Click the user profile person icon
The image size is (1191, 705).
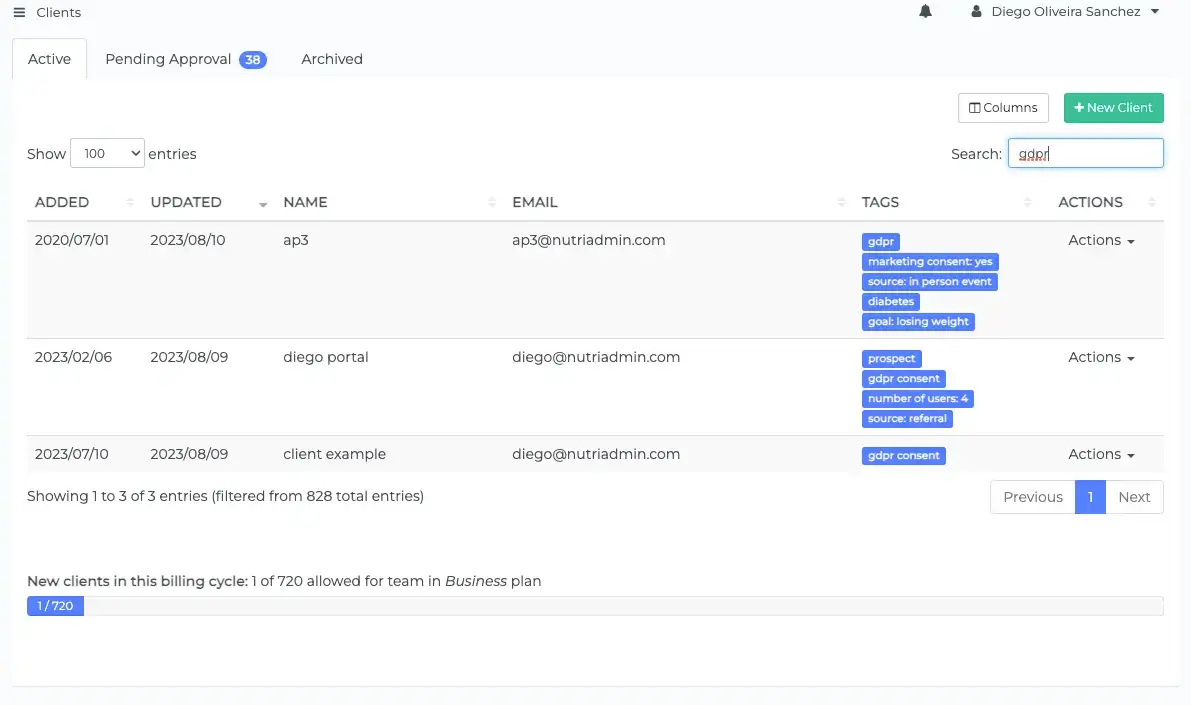coord(976,12)
